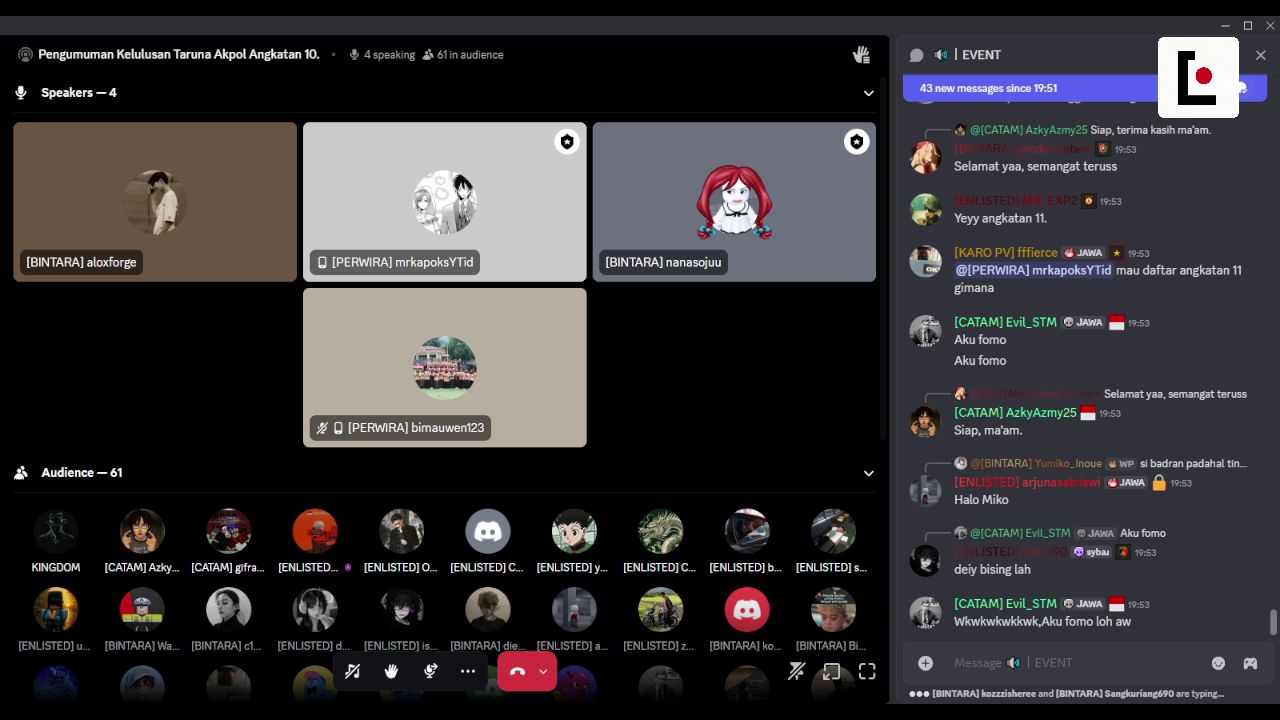Click the request to speak microphone icon
Viewport: 1280px width, 720px height.
430,671
